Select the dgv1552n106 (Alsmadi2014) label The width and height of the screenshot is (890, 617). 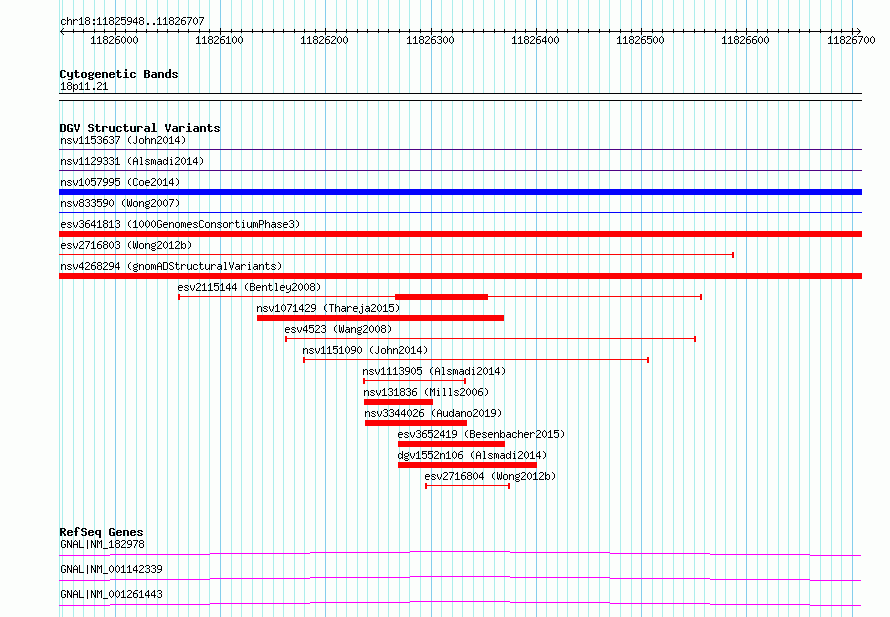click(472, 455)
